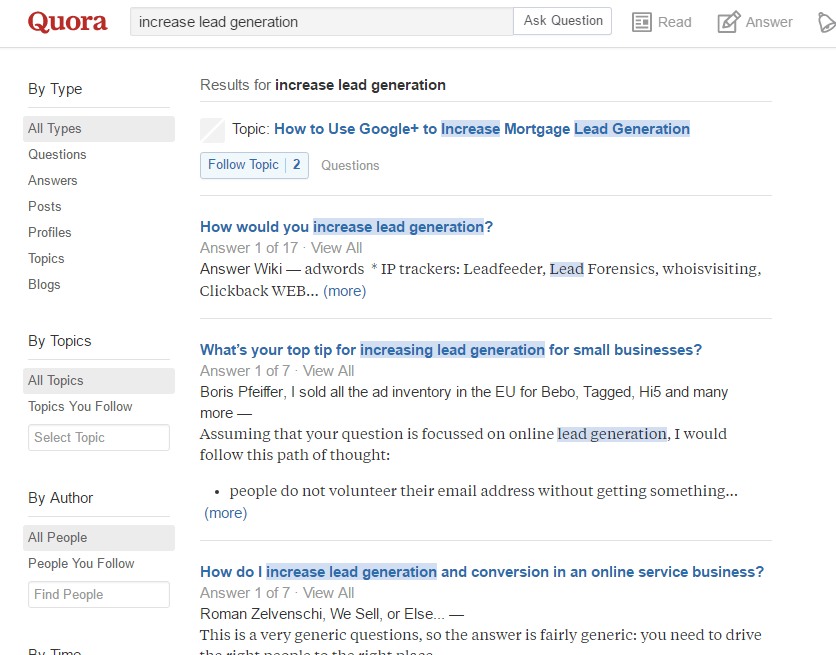836x655 pixels.
Task: Expand (more) under Boris Pfeiffer's answer
Action: coord(226,513)
